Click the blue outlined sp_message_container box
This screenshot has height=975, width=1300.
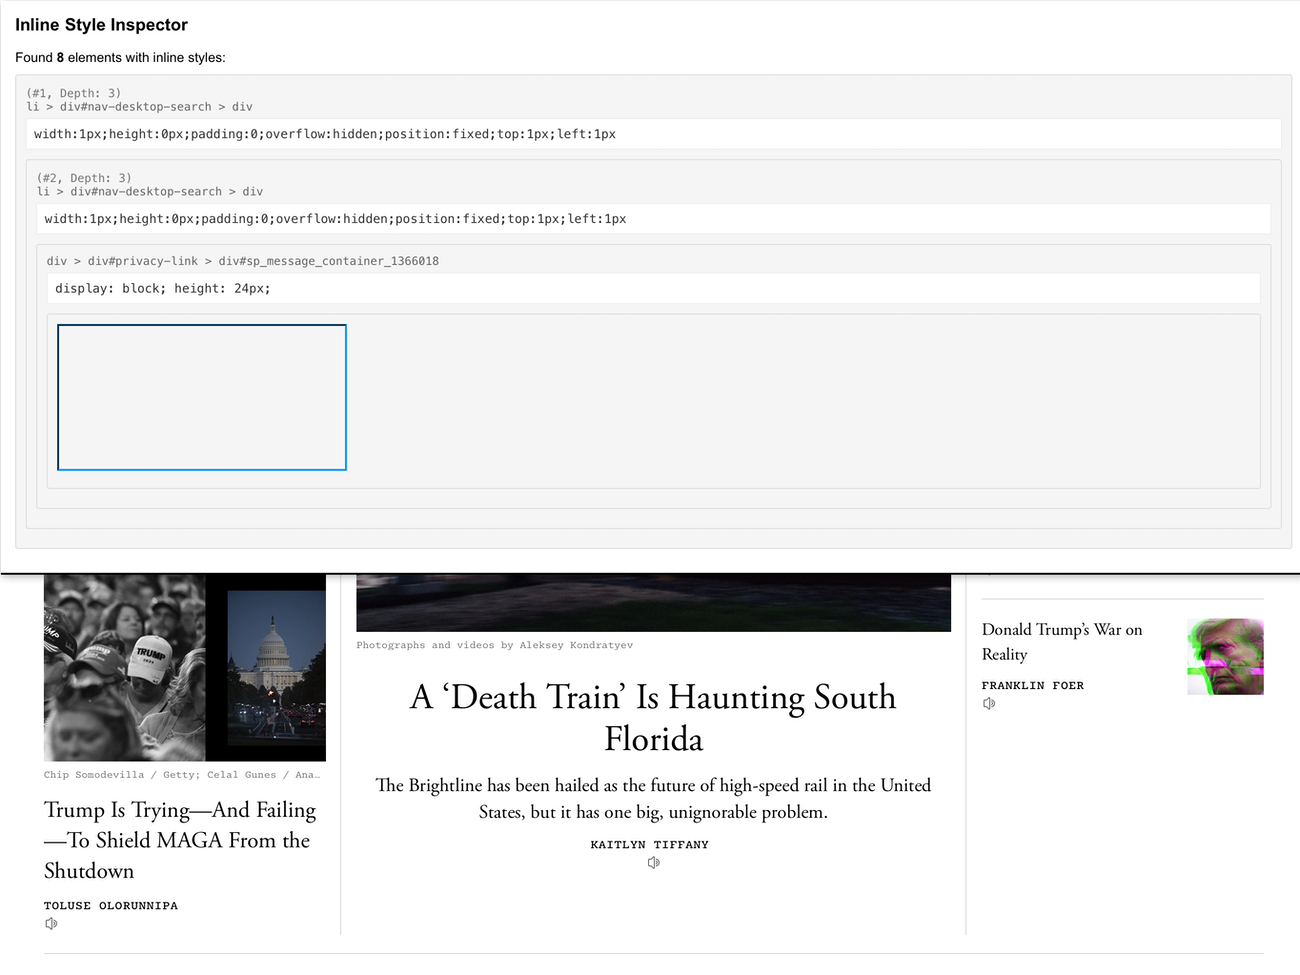tap(201, 396)
